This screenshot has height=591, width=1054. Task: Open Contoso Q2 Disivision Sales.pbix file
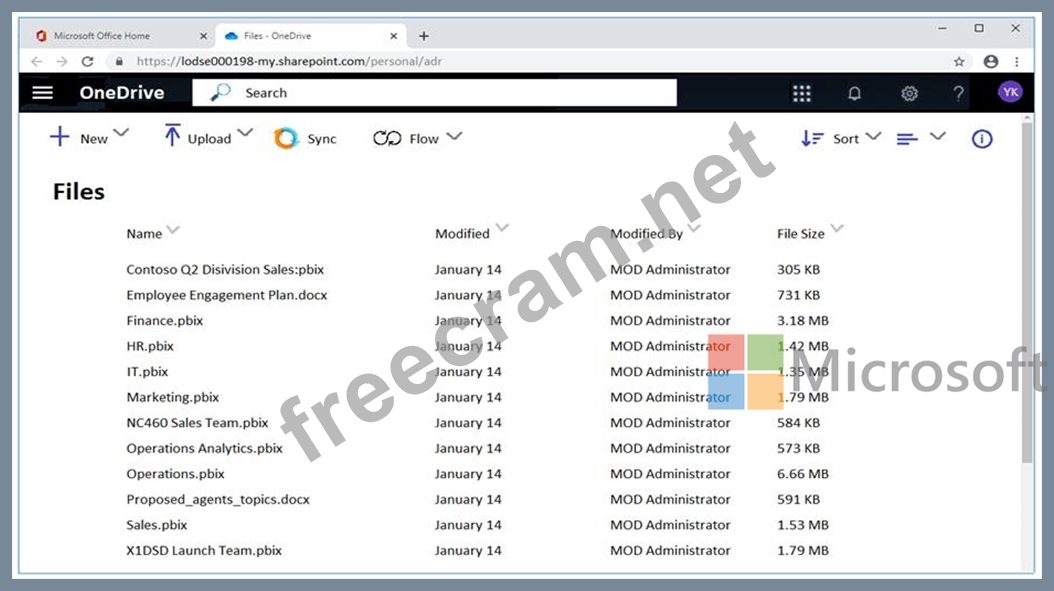[225, 270]
